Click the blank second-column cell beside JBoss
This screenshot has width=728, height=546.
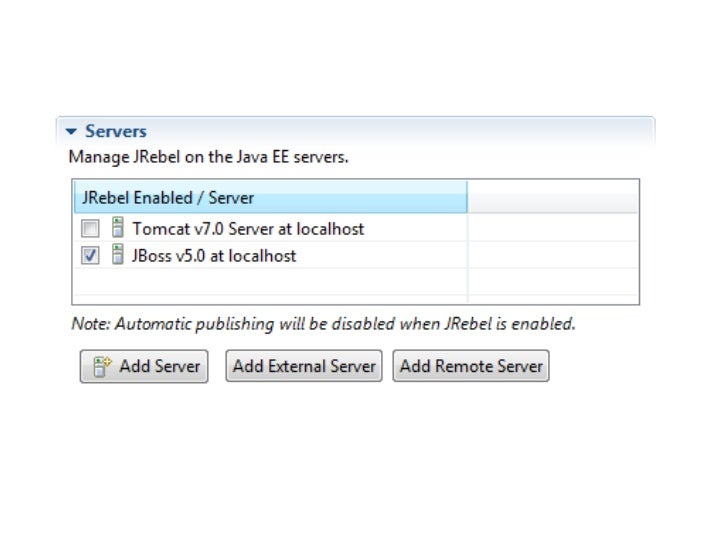553,255
